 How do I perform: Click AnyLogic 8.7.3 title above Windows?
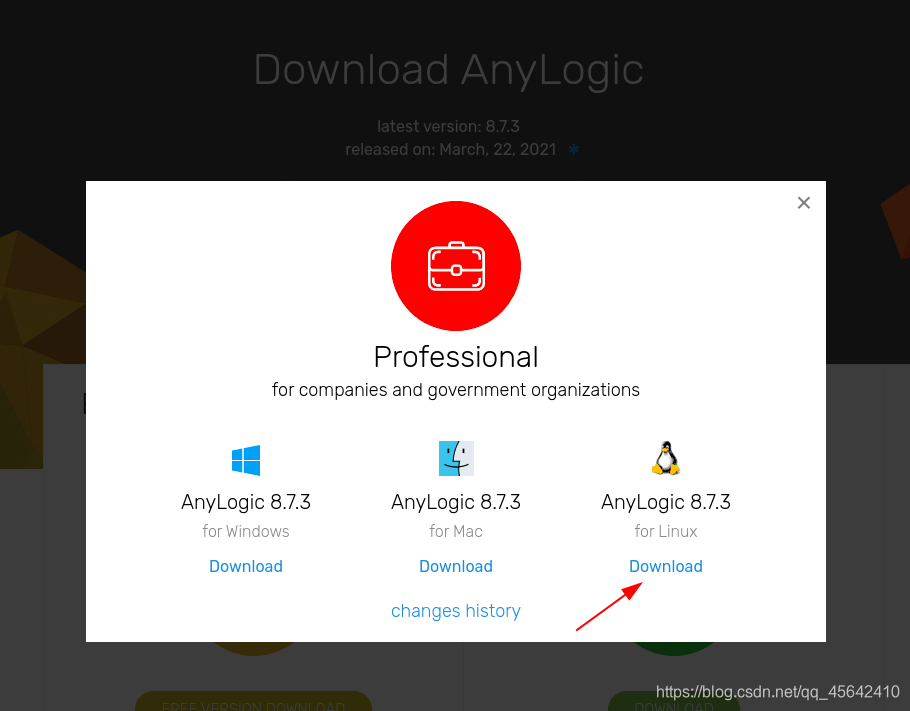pos(245,502)
